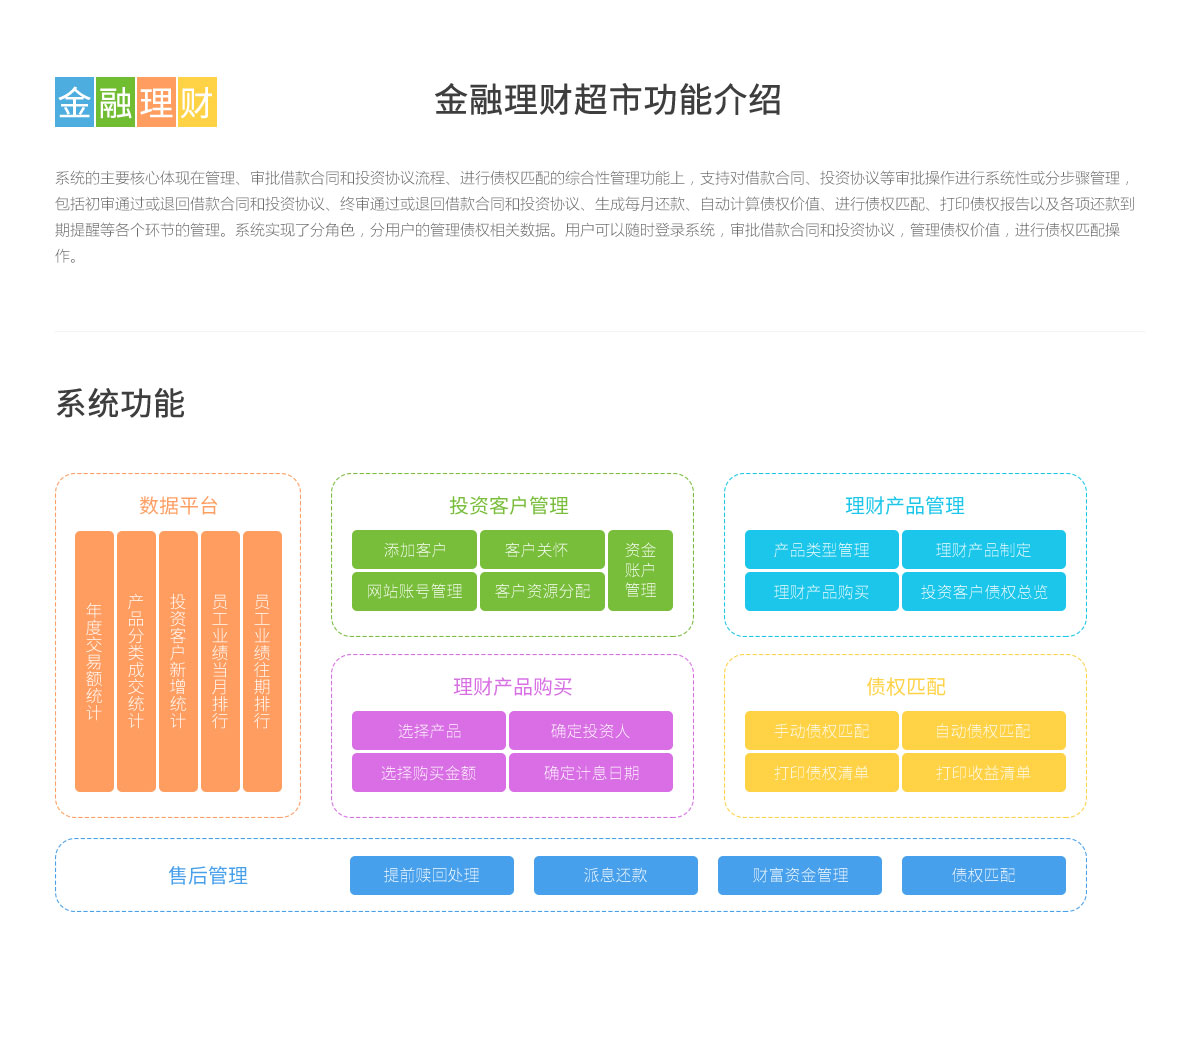Screen dimensions: 1199x1045
Task: Click 手动债权匹配 yellow button
Action: [x=821, y=731]
